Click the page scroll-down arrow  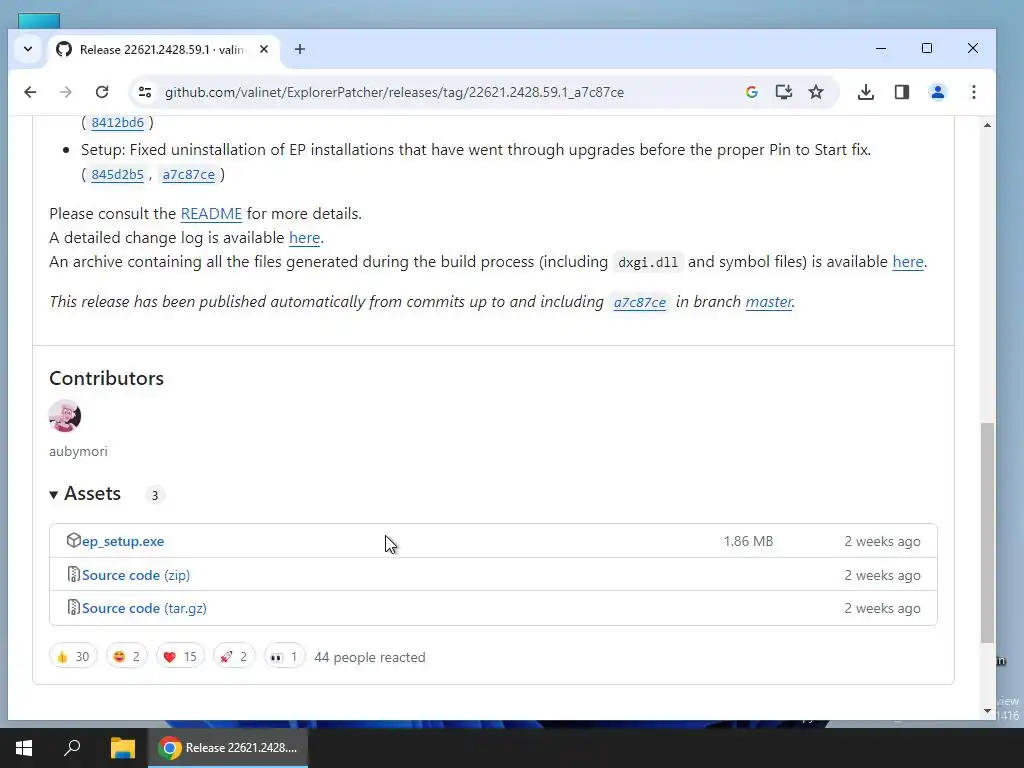tap(987, 711)
